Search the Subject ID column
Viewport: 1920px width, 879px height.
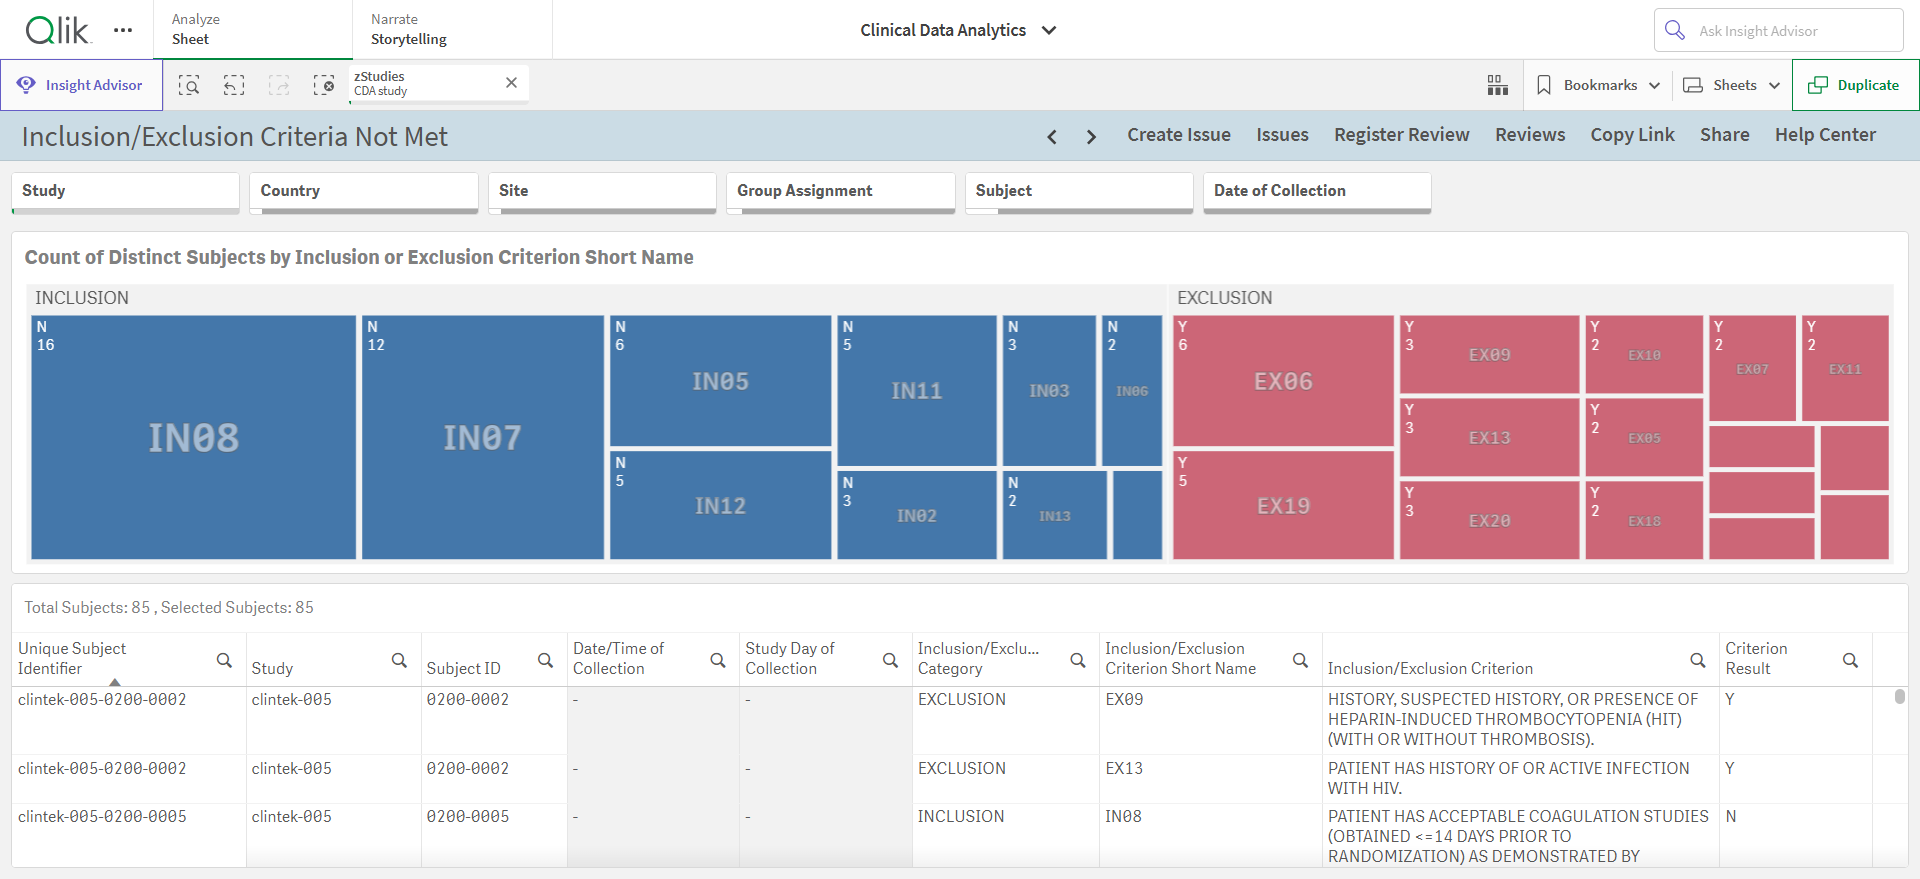[545, 660]
